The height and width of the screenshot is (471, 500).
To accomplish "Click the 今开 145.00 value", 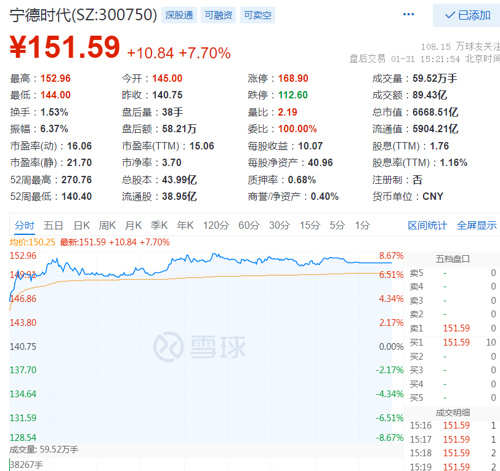I will 167,79.
